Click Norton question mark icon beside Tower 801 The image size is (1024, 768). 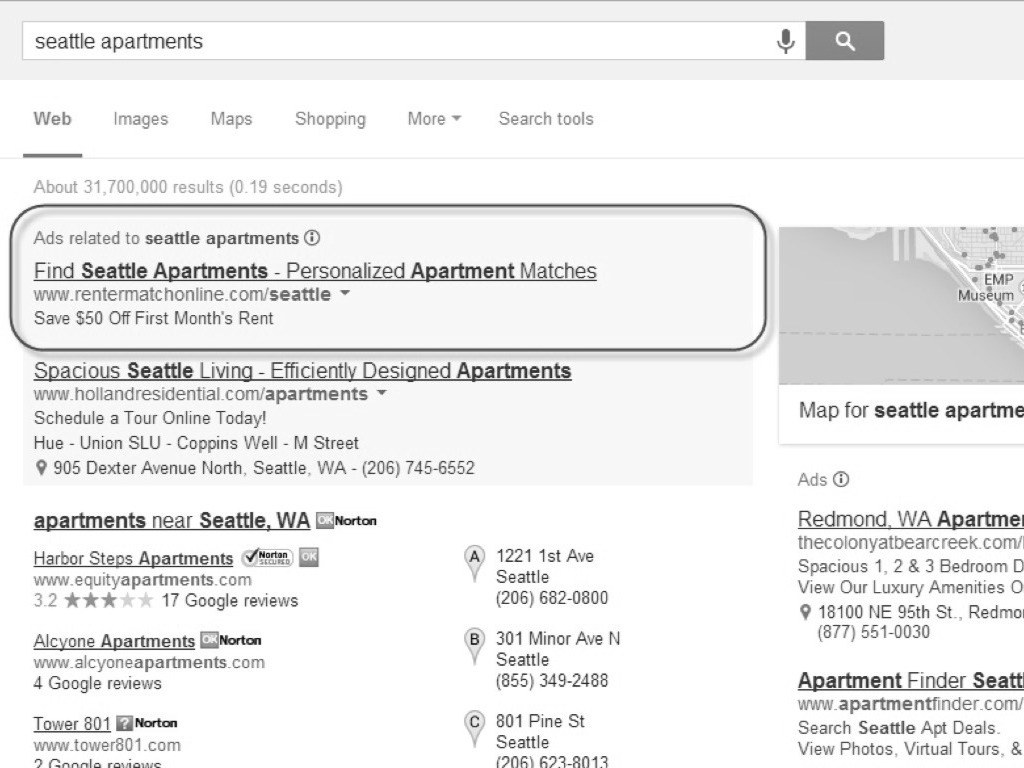(x=124, y=723)
